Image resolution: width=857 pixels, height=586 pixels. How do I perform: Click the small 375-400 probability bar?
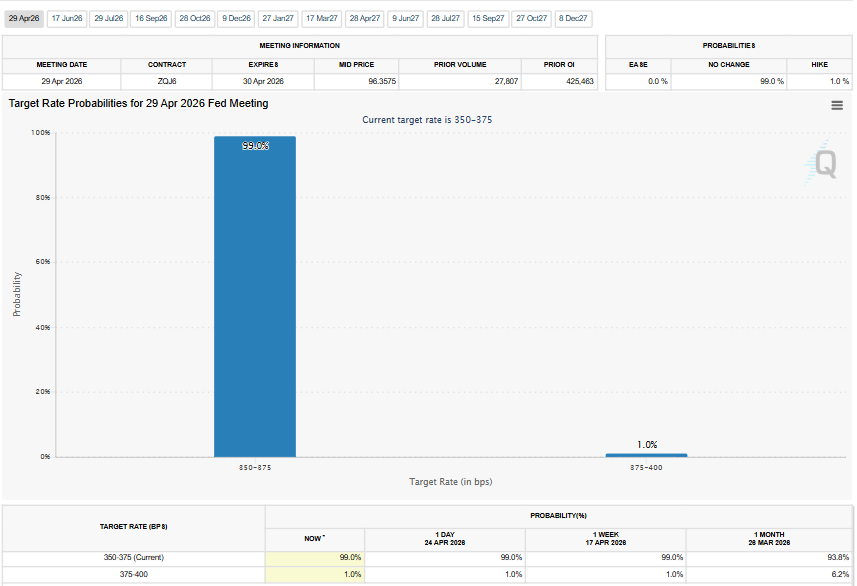pos(646,455)
